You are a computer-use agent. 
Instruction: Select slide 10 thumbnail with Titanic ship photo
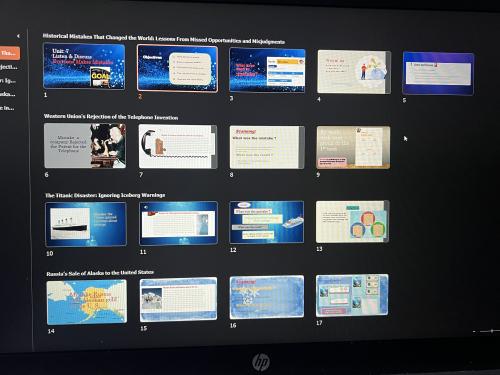pos(86,224)
